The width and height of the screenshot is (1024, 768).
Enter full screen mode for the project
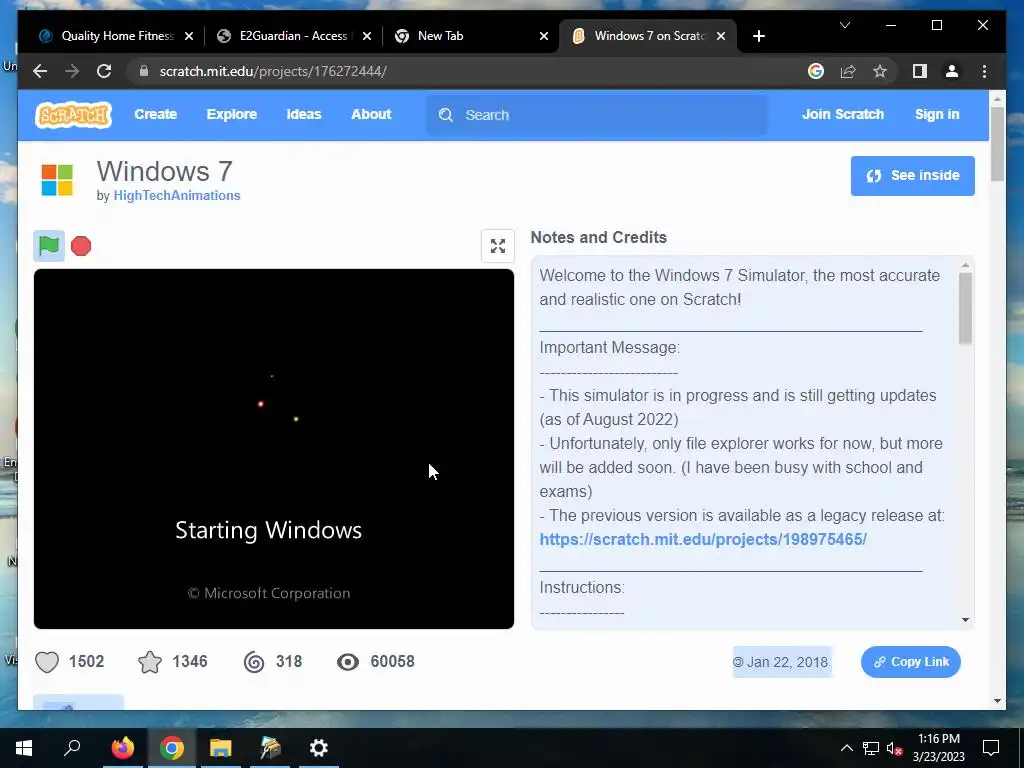tap(498, 246)
